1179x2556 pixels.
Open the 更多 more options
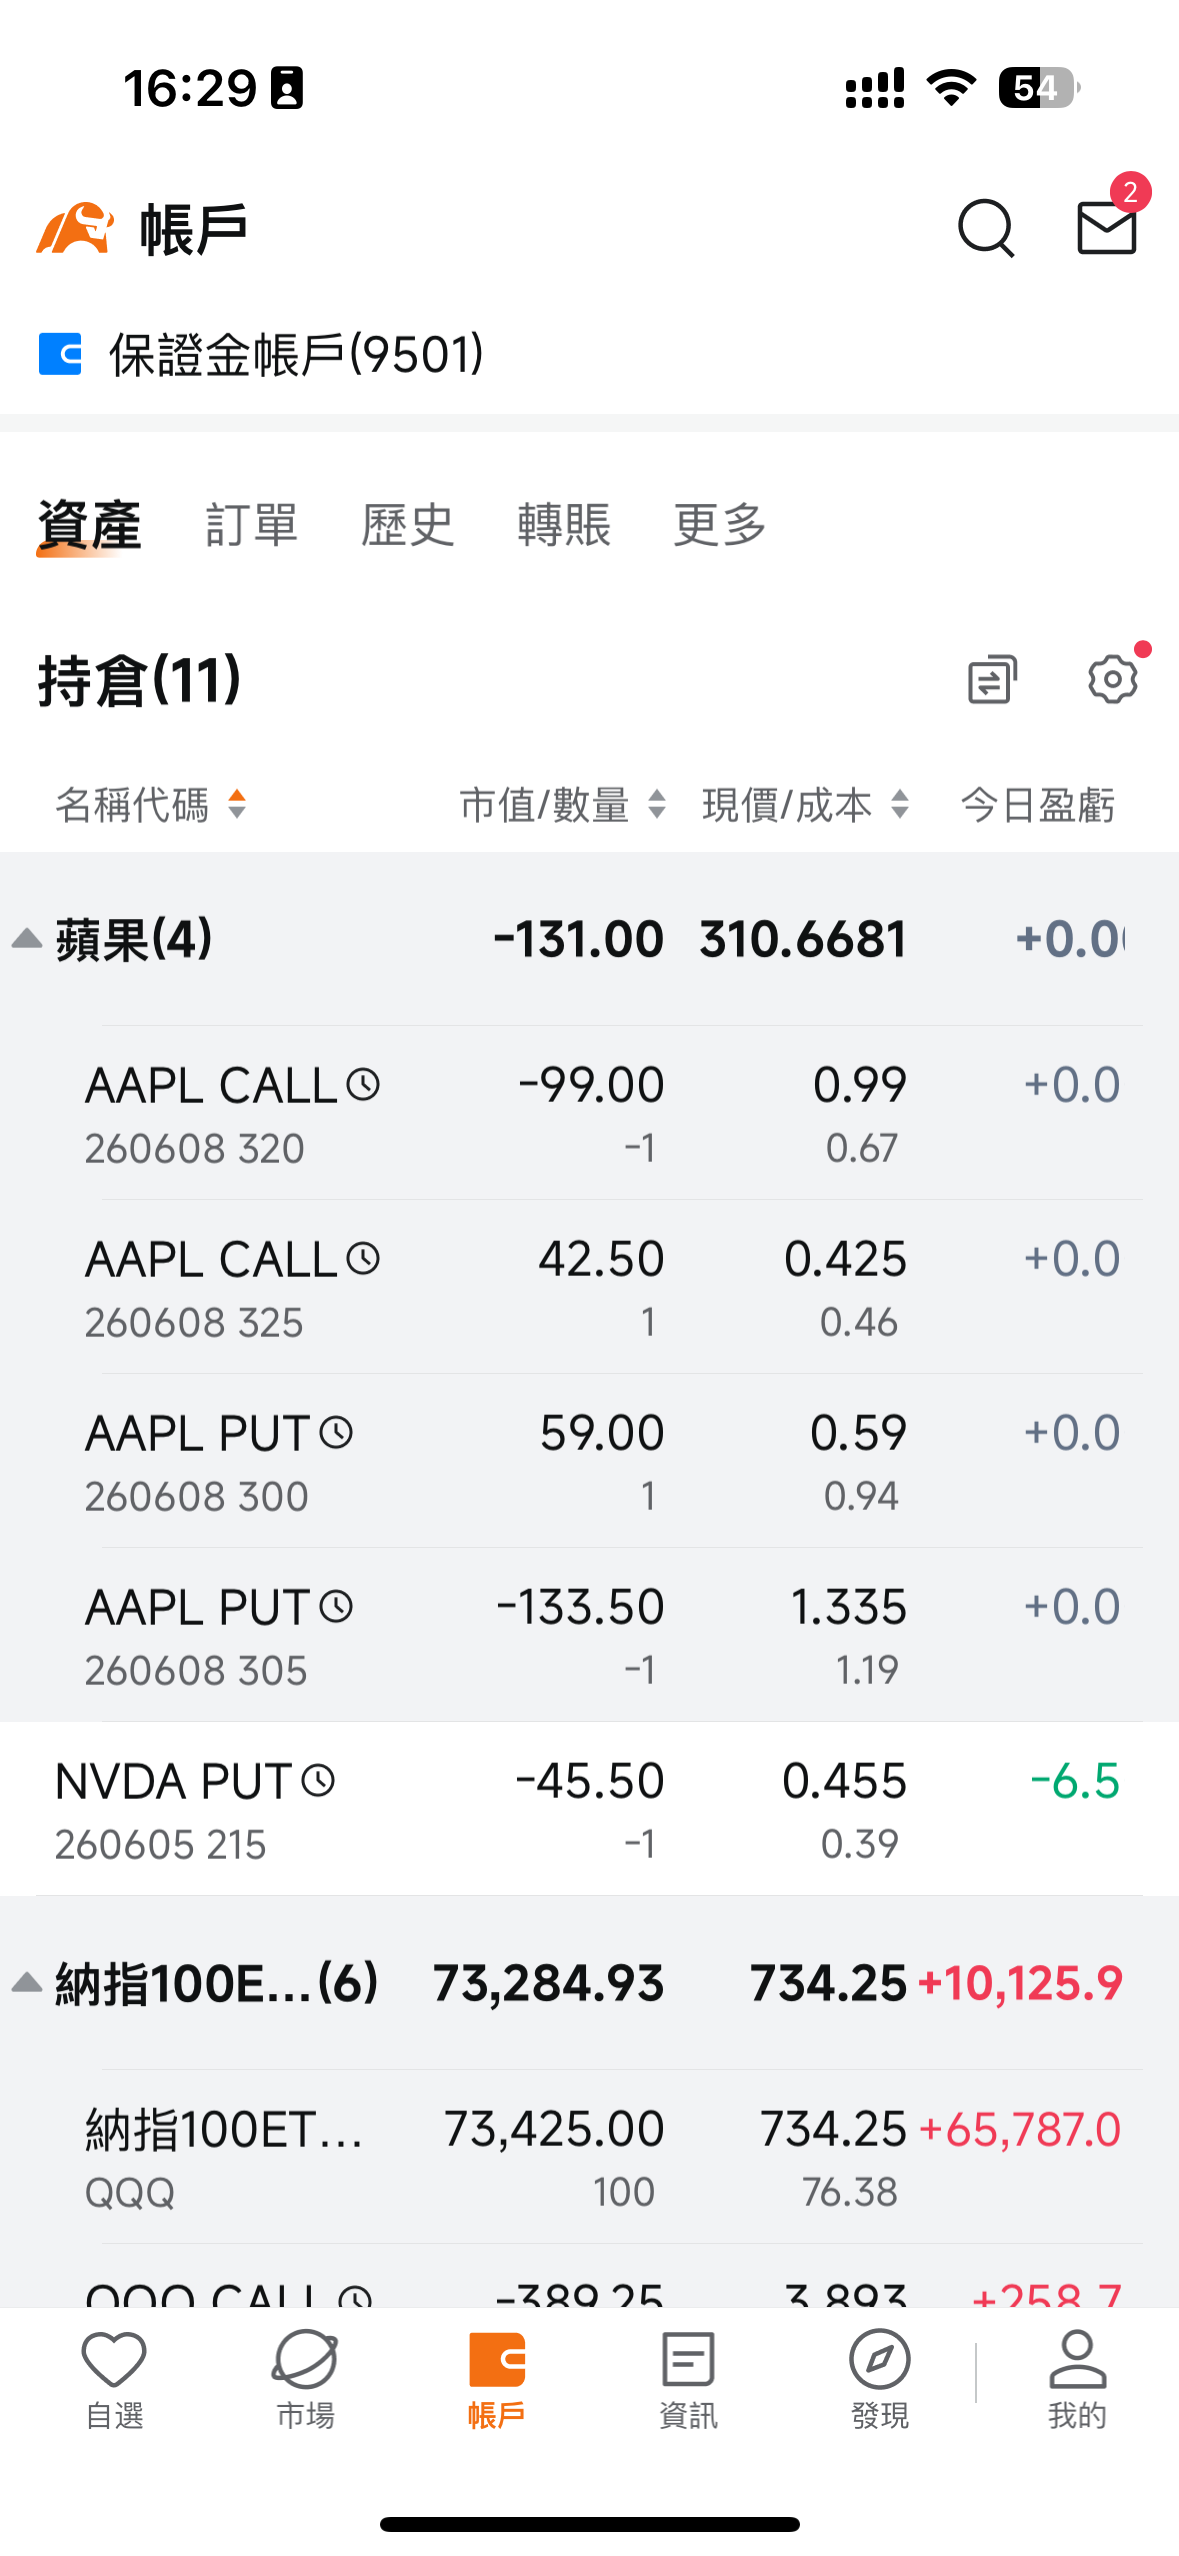click(x=720, y=524)
